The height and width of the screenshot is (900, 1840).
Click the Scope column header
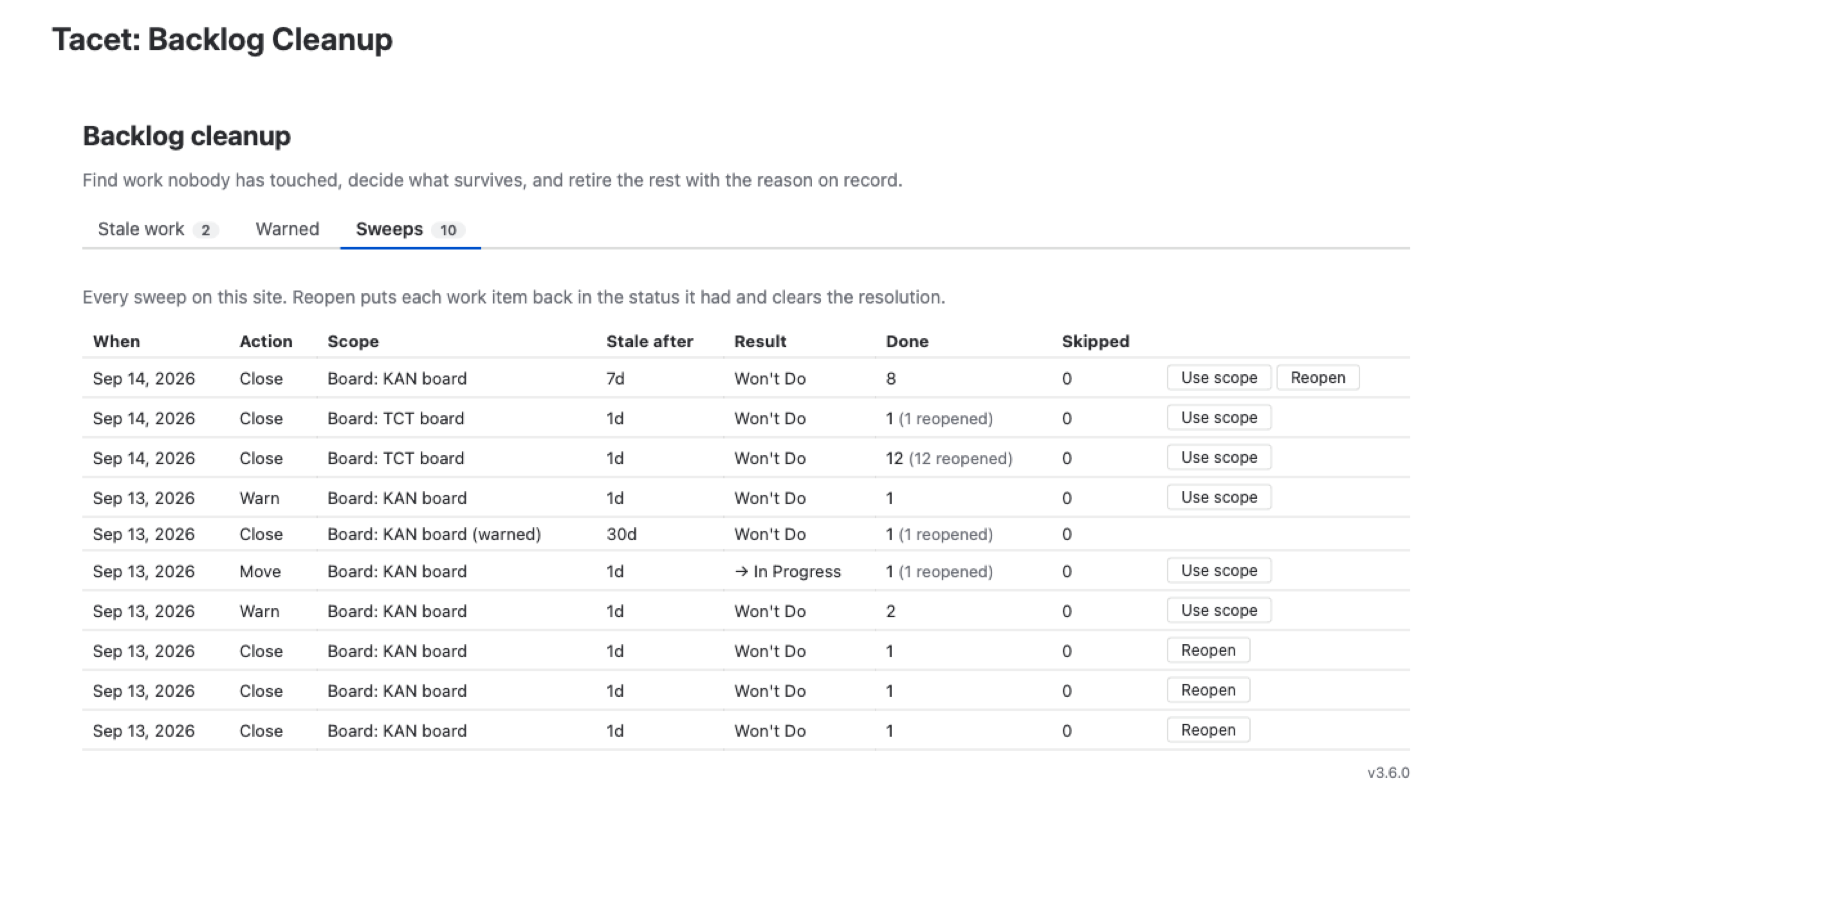pyautogui.click(x=353, y=341)
